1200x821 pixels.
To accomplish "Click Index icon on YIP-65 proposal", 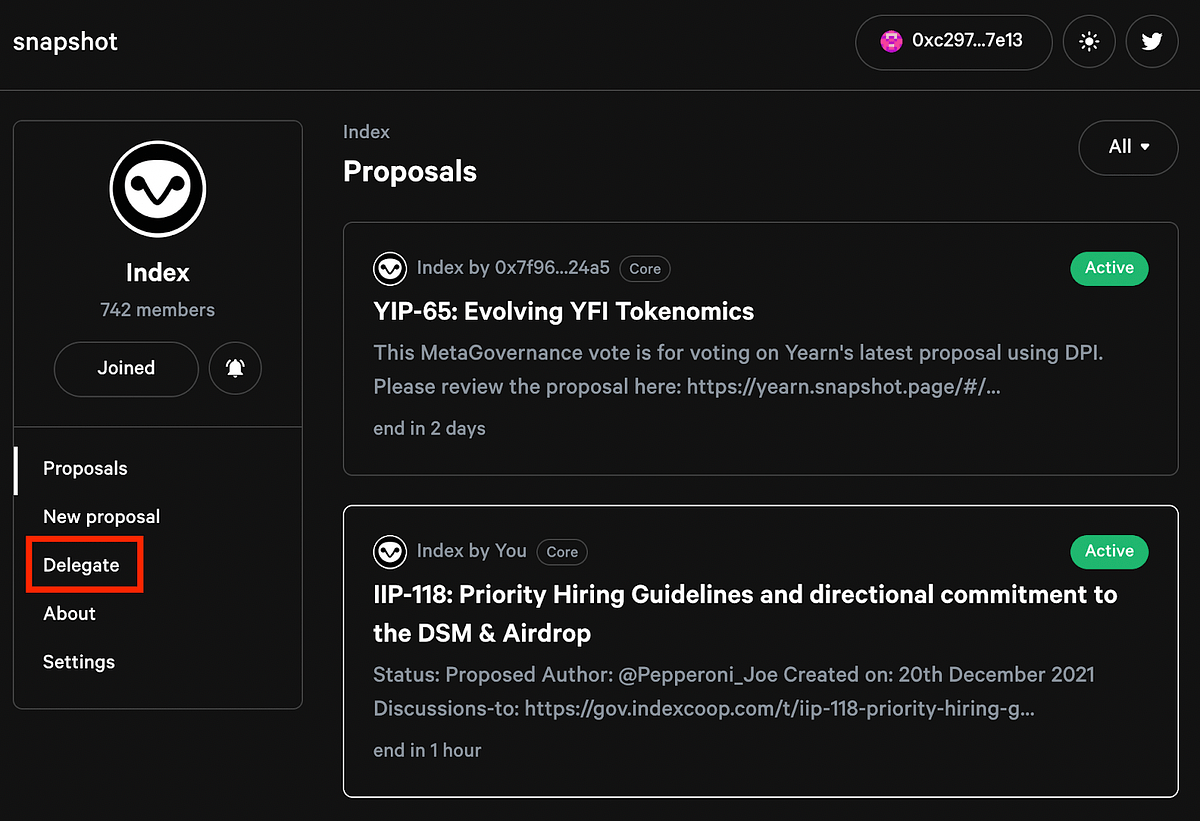I will pyautogui.click(x=390, y=268).
